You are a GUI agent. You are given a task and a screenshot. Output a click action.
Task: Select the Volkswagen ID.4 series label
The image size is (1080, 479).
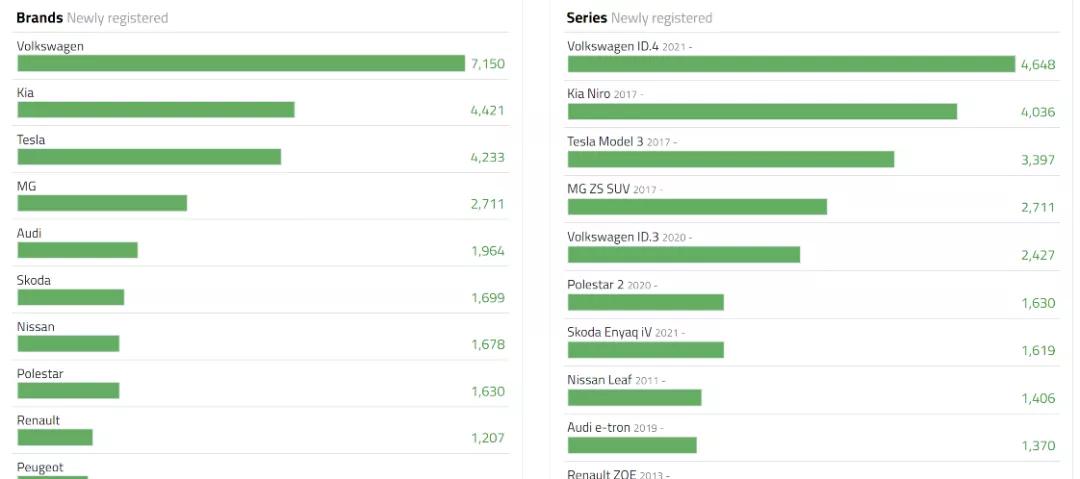pos(614,46)
